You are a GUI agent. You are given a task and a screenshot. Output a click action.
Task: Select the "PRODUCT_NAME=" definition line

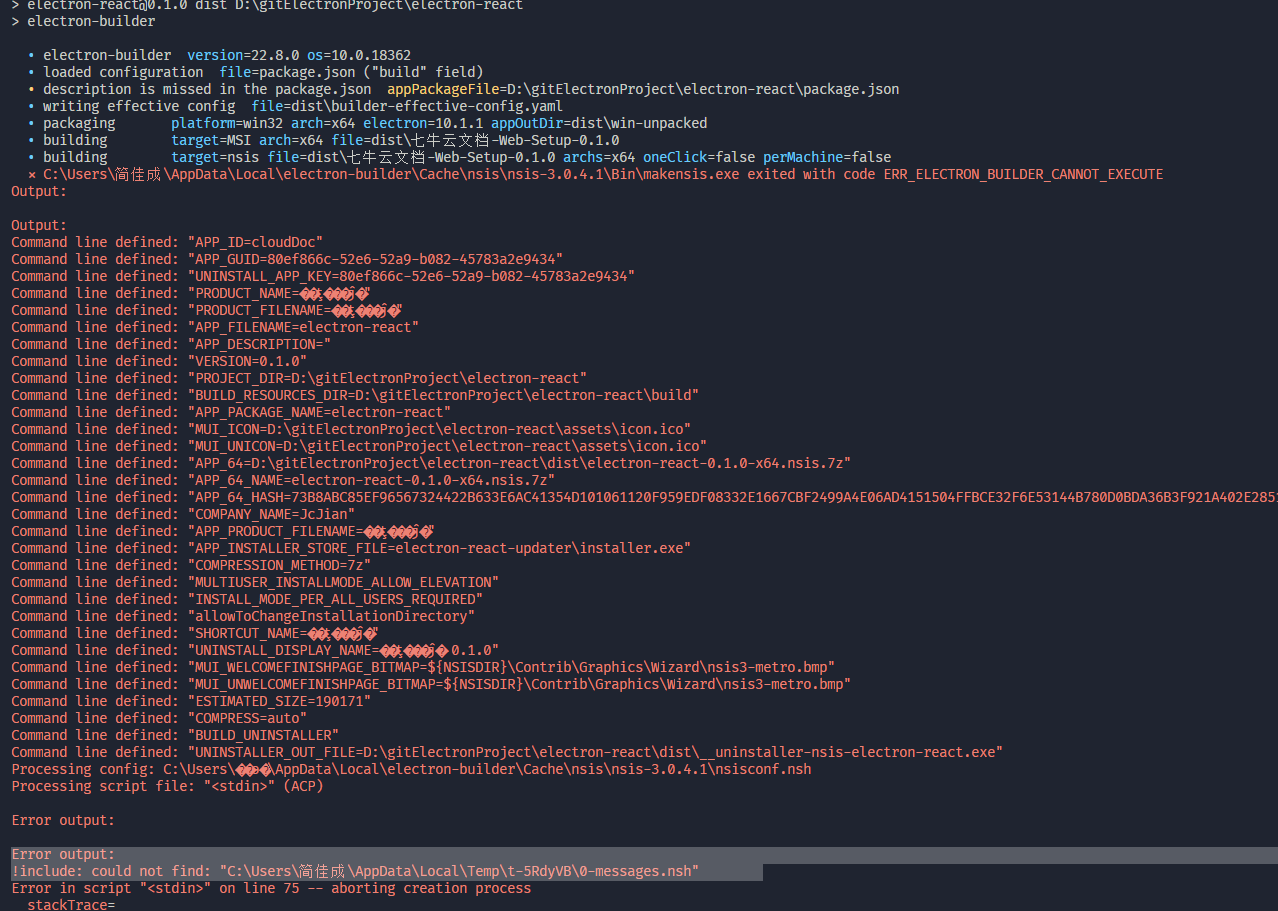191,293
